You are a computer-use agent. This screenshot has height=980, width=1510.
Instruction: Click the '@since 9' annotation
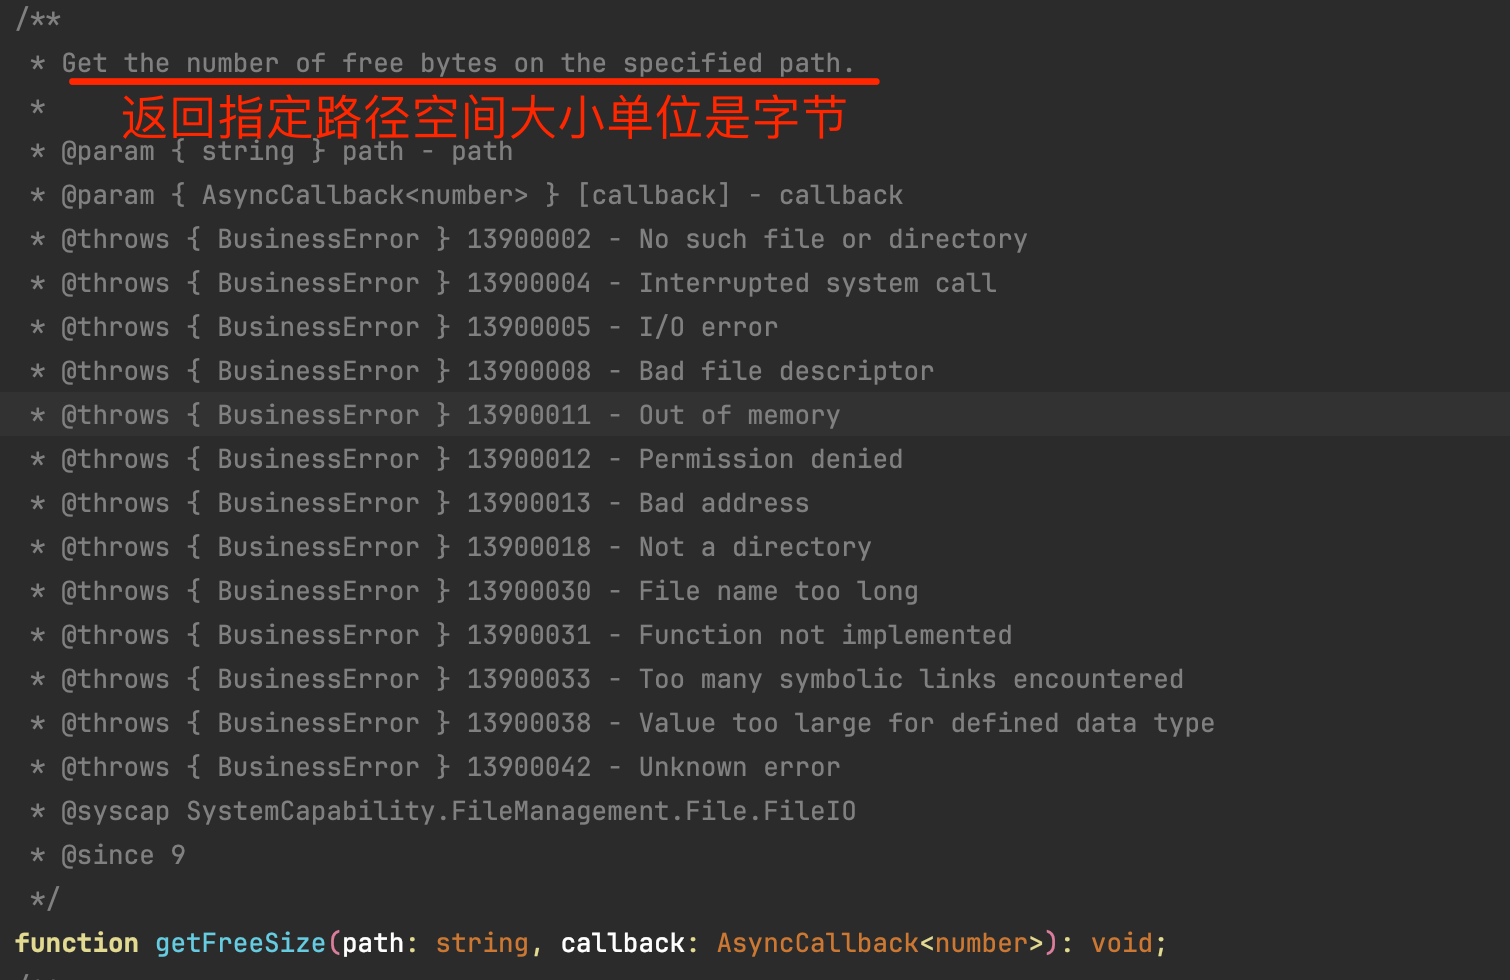(123, 855)
